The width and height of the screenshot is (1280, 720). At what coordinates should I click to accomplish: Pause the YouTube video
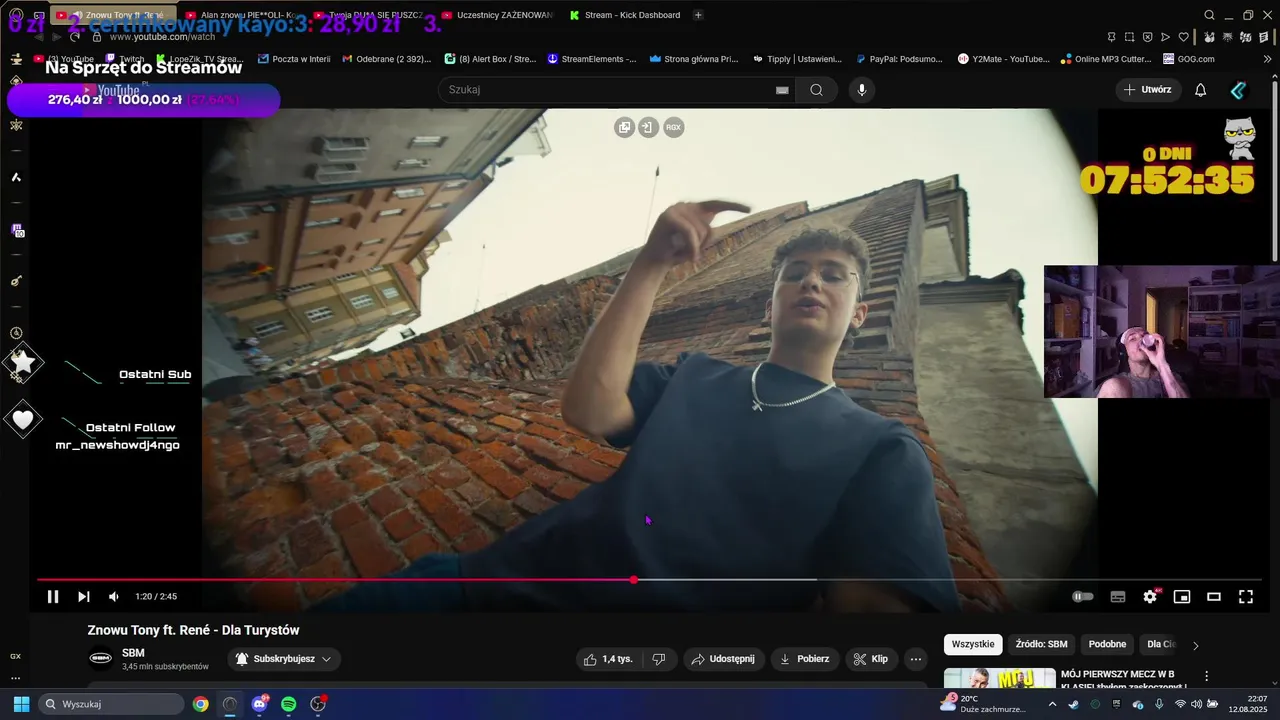click(x=53, y=597)
